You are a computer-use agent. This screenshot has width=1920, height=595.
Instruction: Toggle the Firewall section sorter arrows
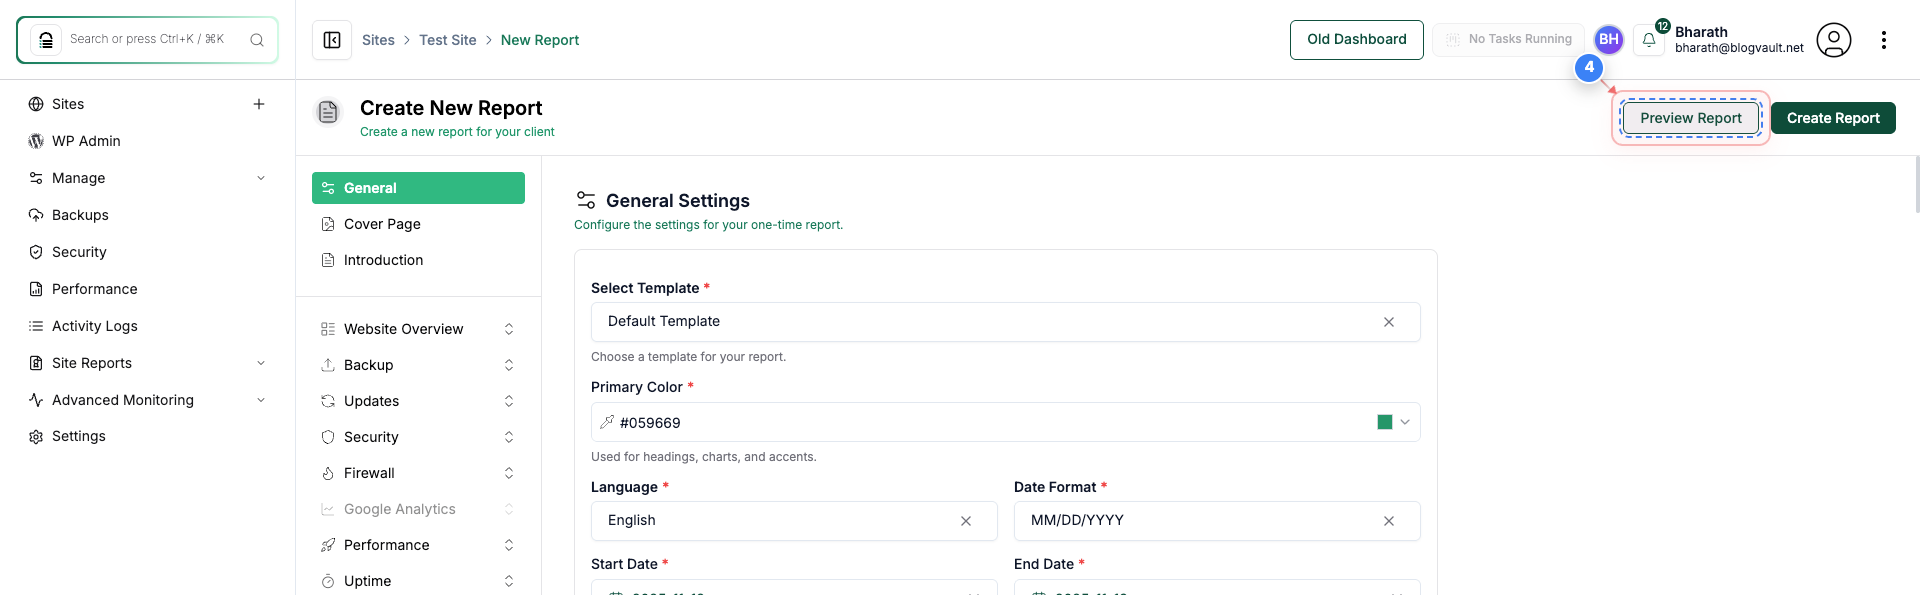pyautogui.click(x=509, y=473)
